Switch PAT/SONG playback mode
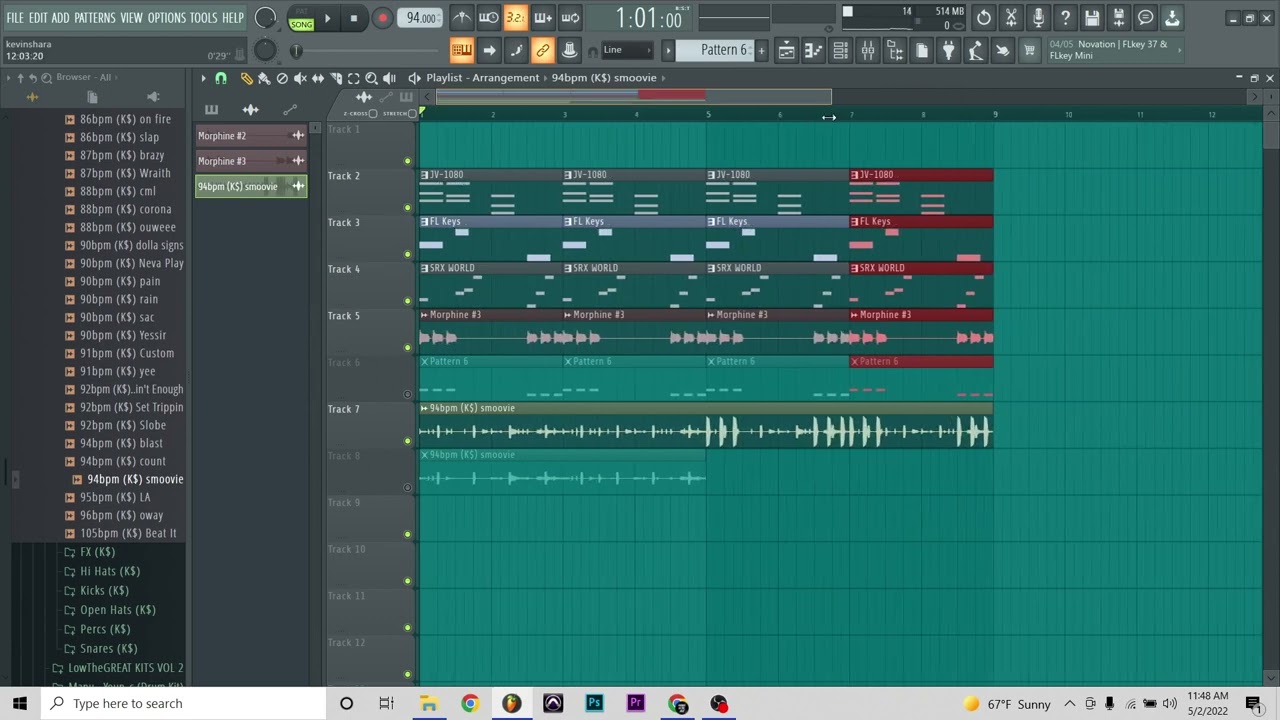Viewport: 1280px width, 720px height. [x=301, y=17]
